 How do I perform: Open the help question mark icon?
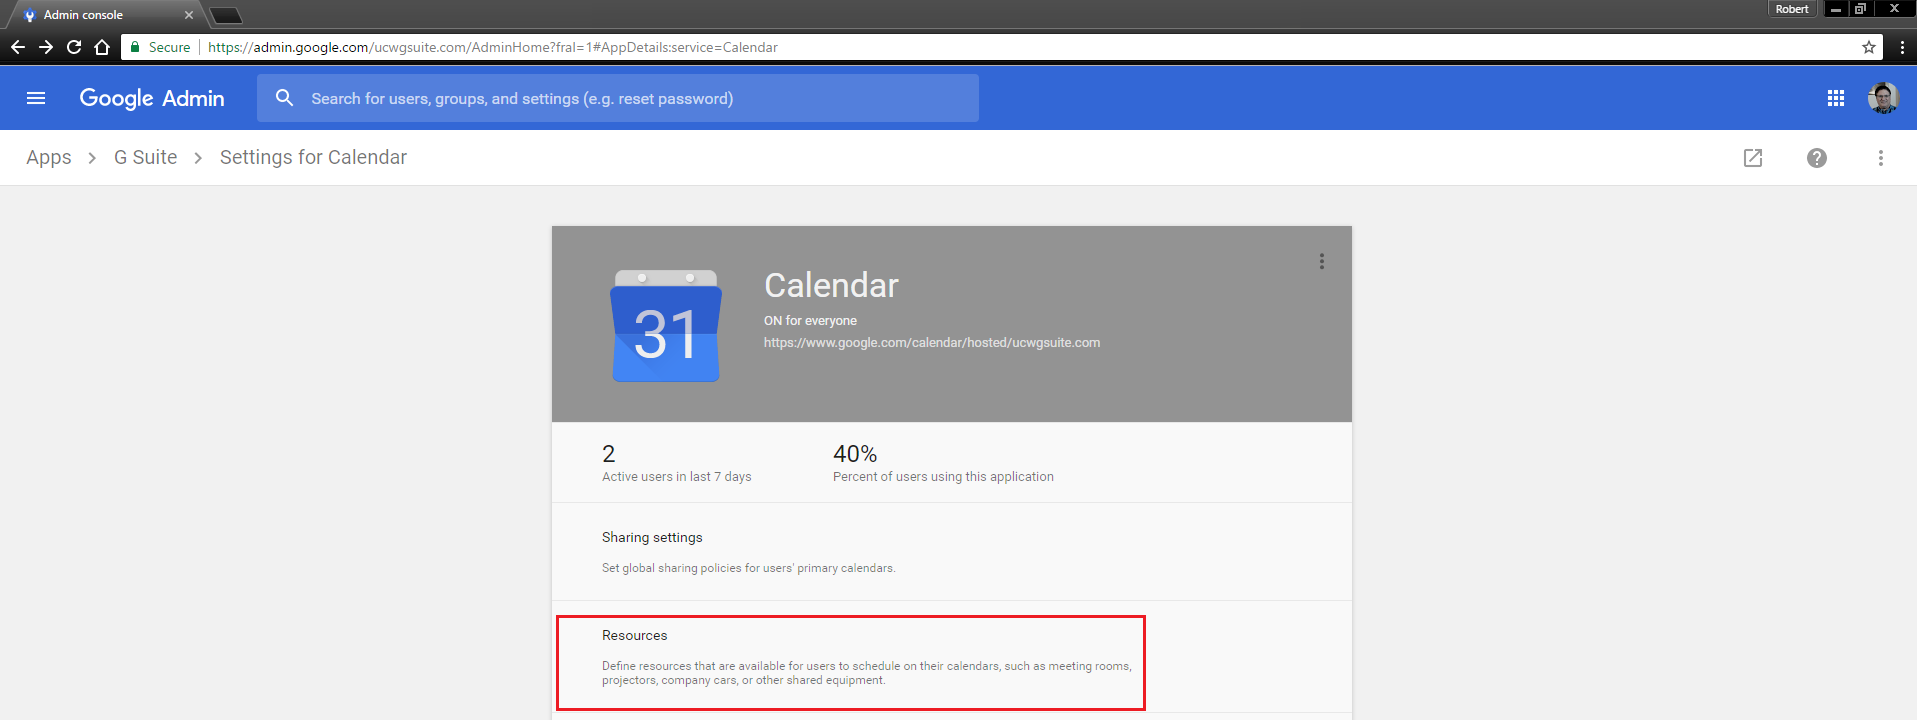pyautogui.click(x=1817, y=158)
